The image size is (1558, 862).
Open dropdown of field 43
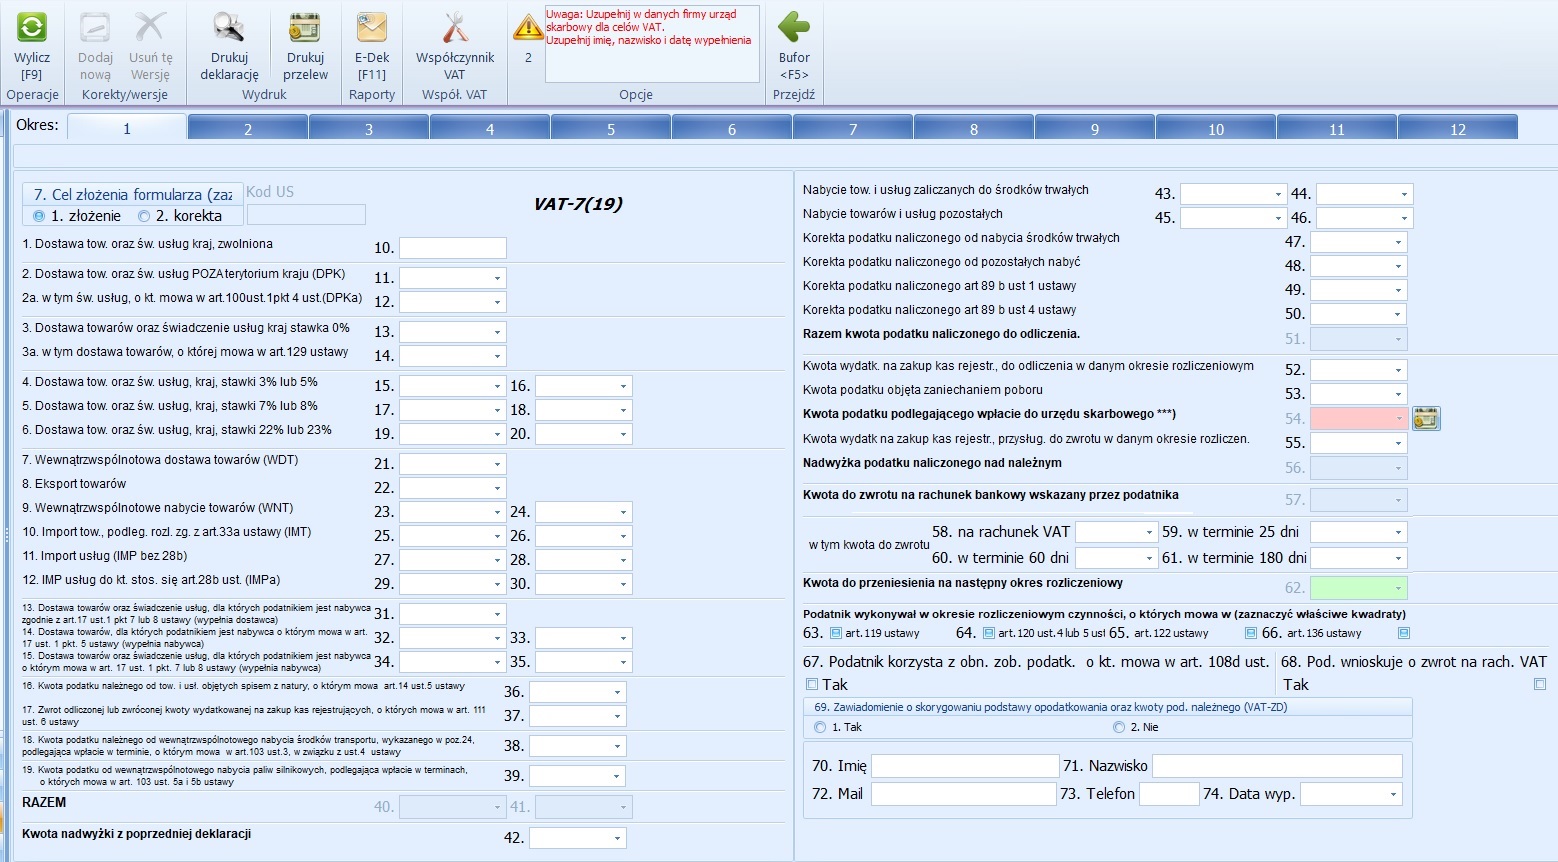[x=1278, y=194]
